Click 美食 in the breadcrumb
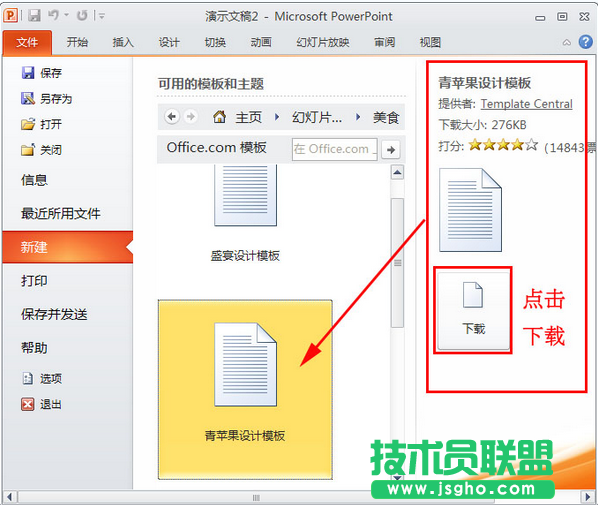Viewport: 598px width, 505px height. (x=386, y=117)
